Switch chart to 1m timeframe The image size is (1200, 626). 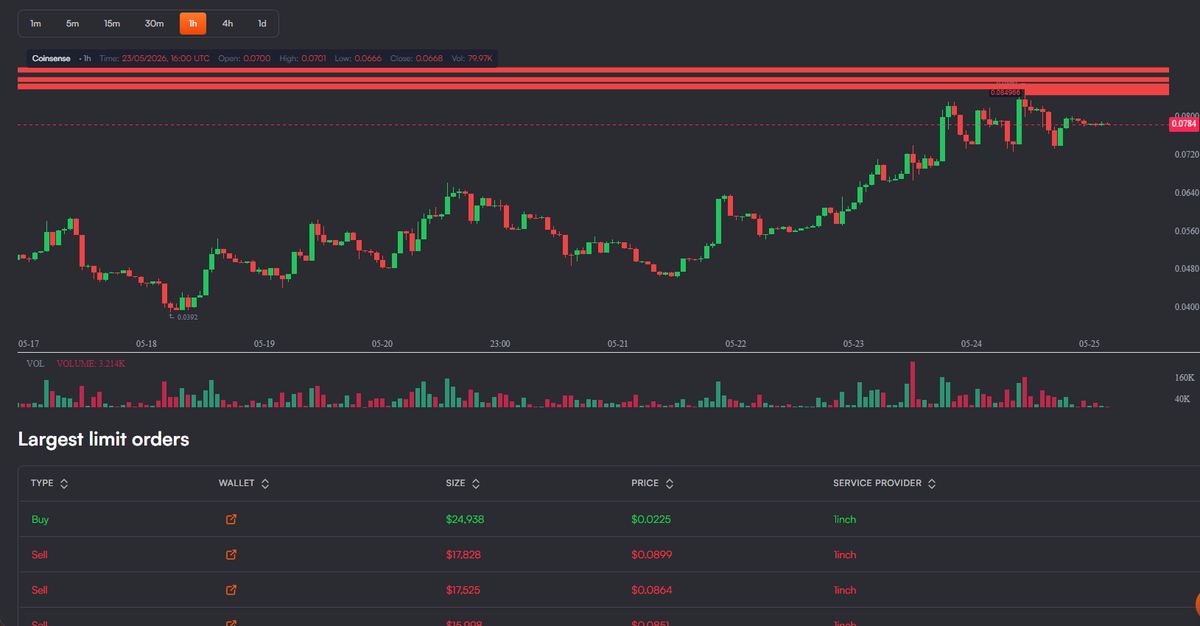click(x=36, y=23)
